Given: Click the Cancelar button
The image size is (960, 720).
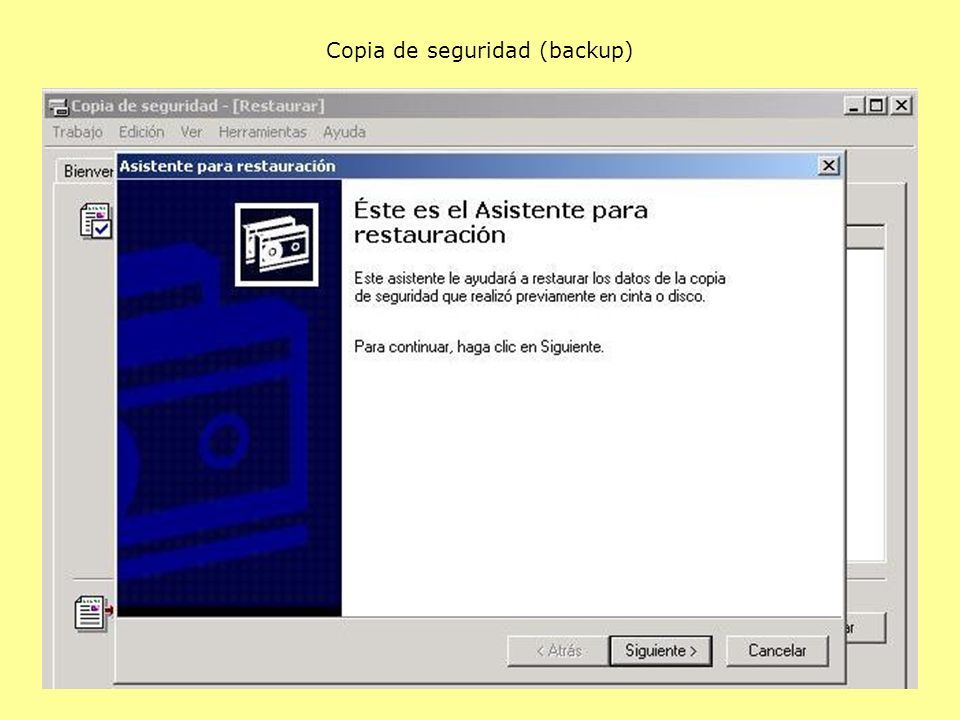Looking at the screenshot, I should tap(777, 651).
